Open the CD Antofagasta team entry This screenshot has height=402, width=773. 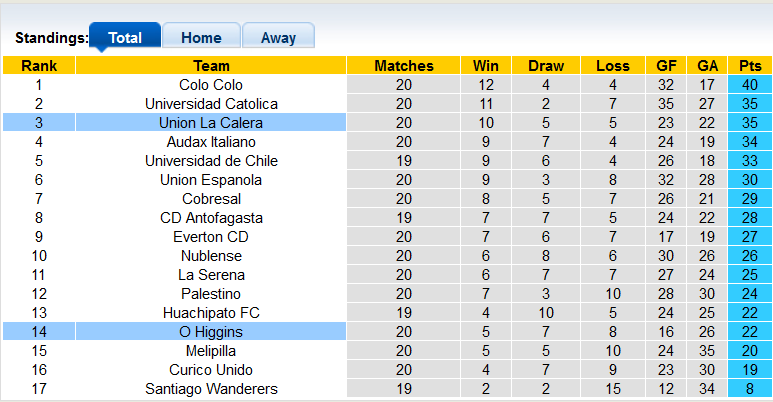[211, 218]
